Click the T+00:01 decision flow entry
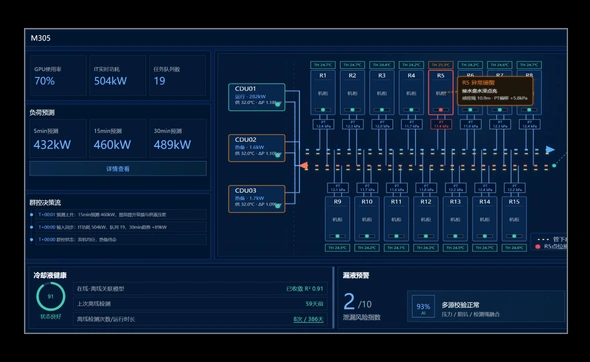 coord(121,215)
